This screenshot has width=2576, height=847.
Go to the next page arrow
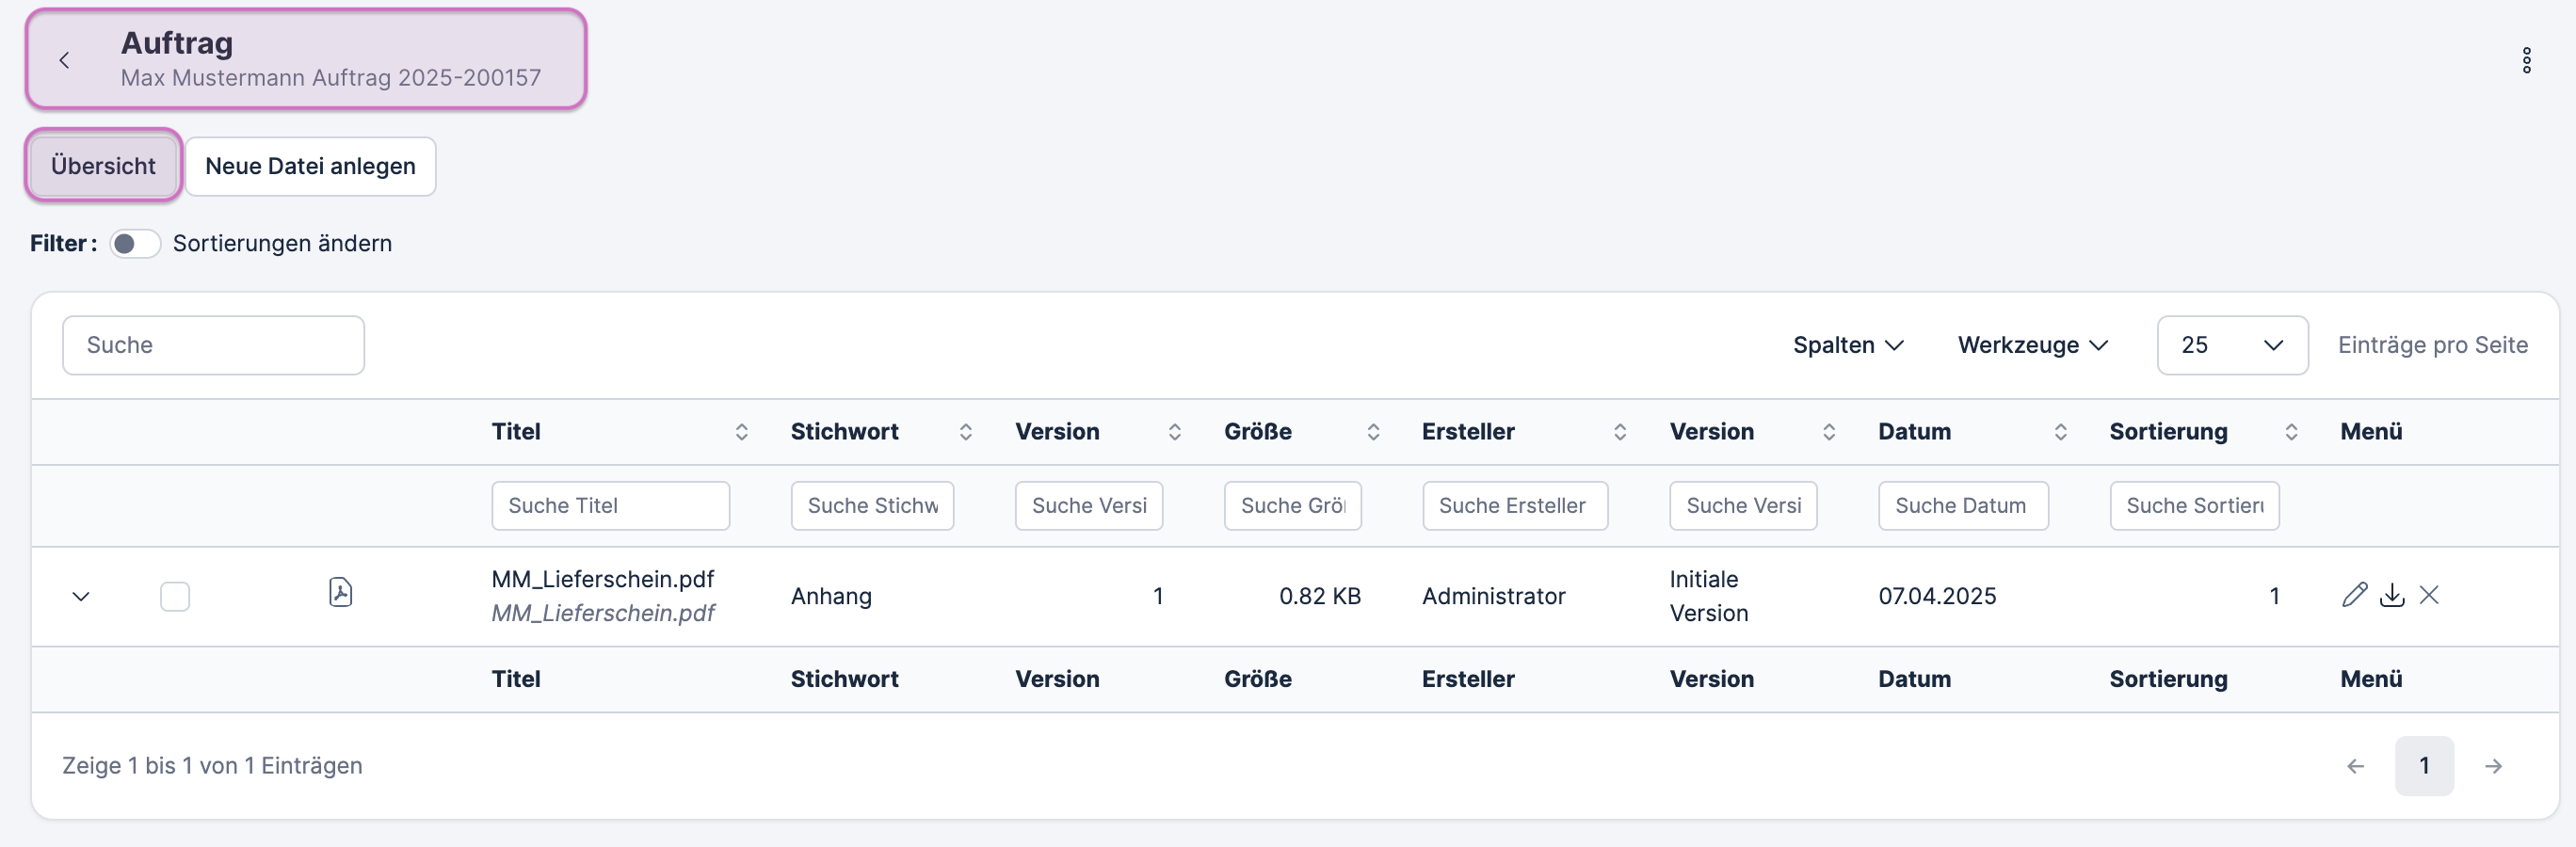click(2493, 766)
